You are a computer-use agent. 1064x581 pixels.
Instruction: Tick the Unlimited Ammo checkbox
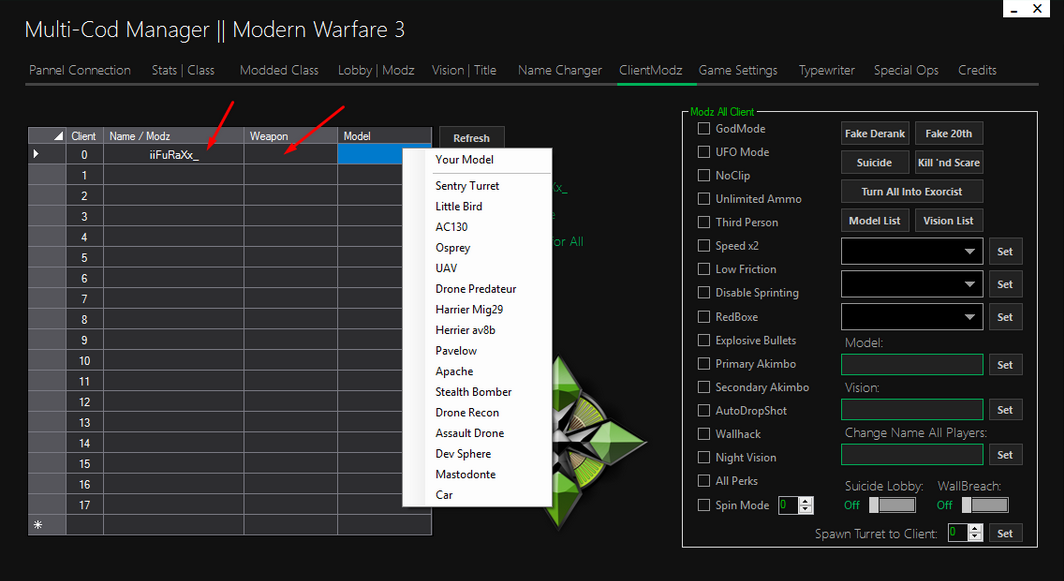tap(704, 199)
